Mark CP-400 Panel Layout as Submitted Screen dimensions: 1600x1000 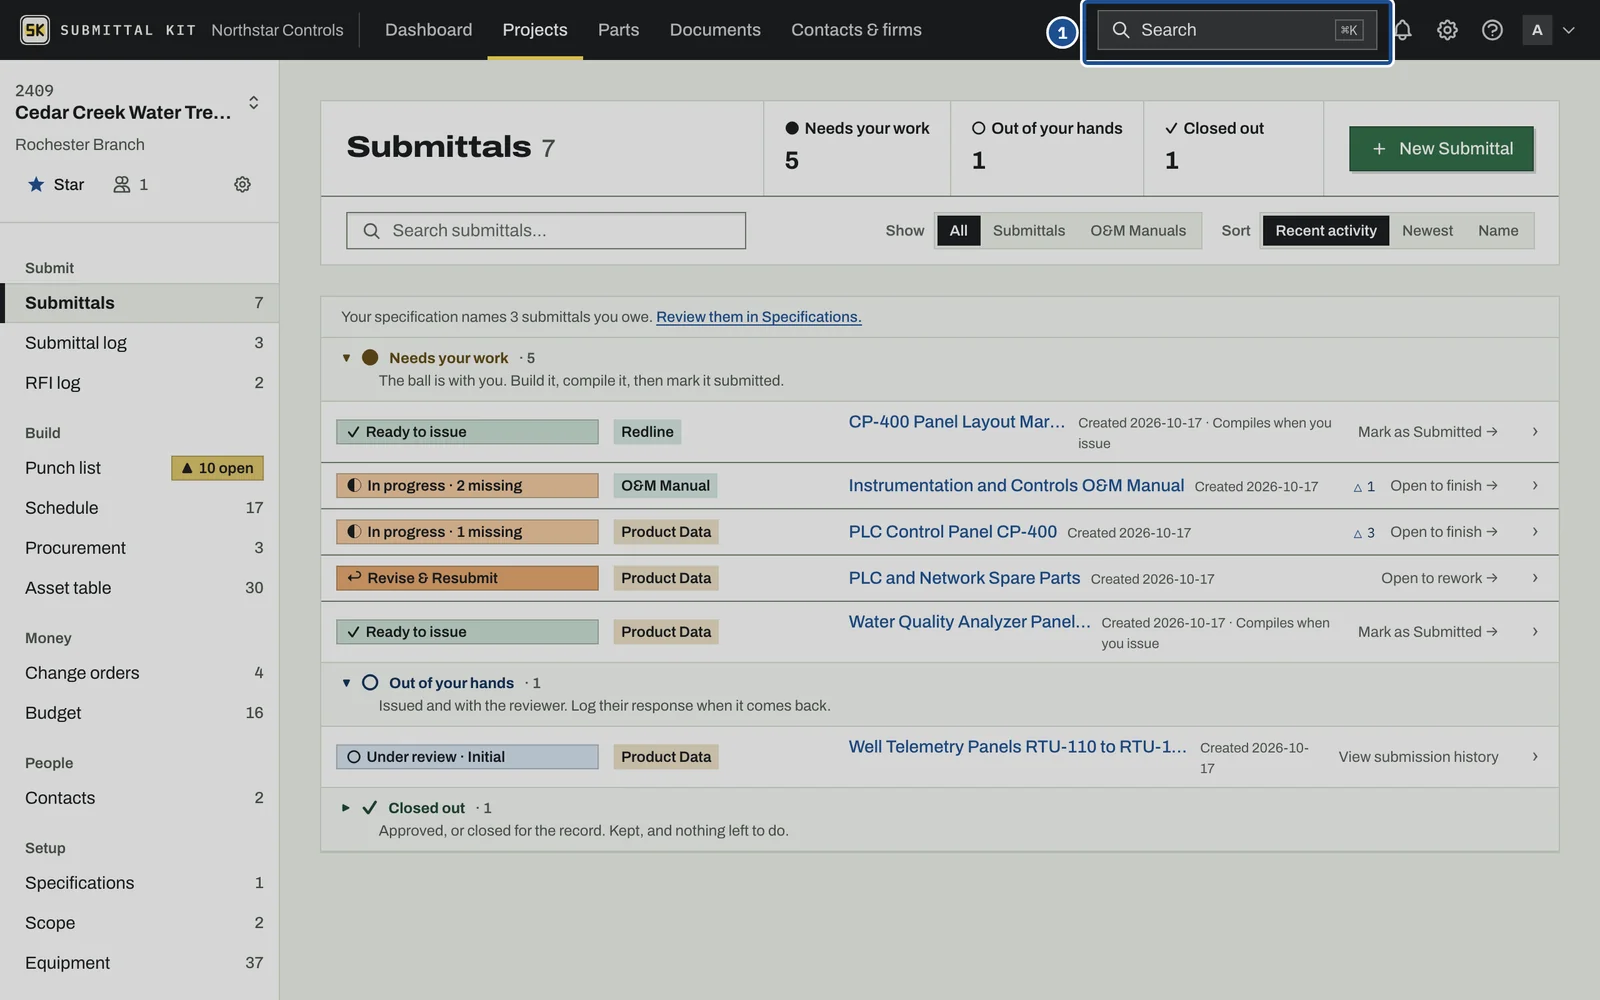(x=1428, y=432)
